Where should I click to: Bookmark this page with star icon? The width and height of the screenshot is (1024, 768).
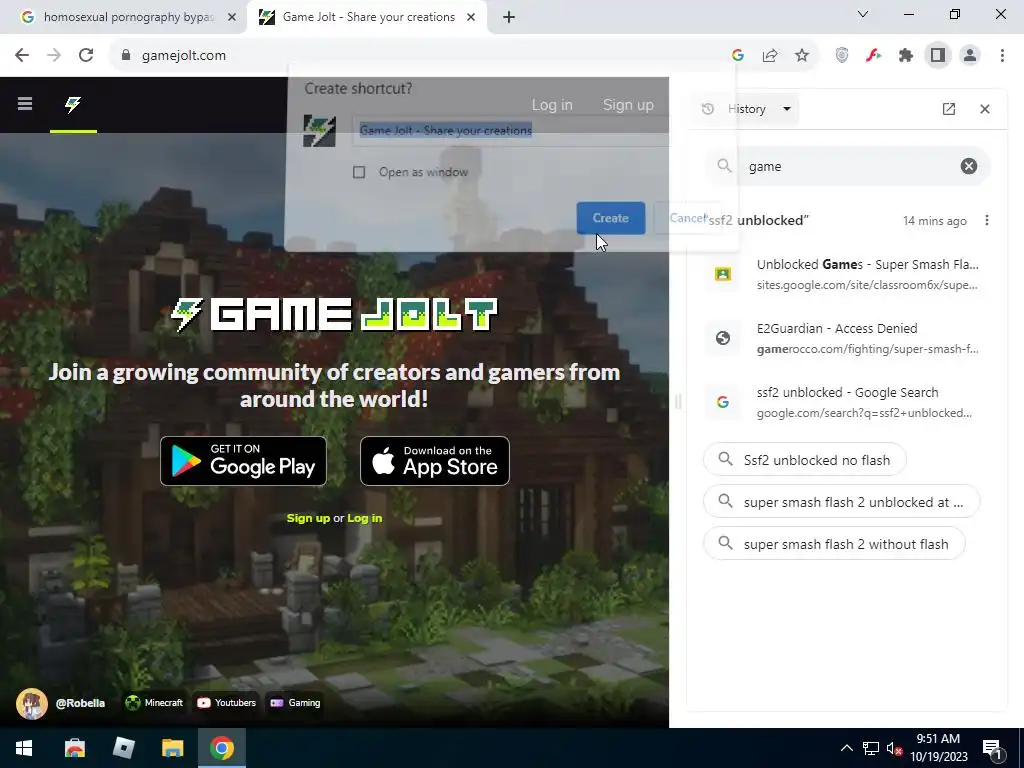[802, 56]
